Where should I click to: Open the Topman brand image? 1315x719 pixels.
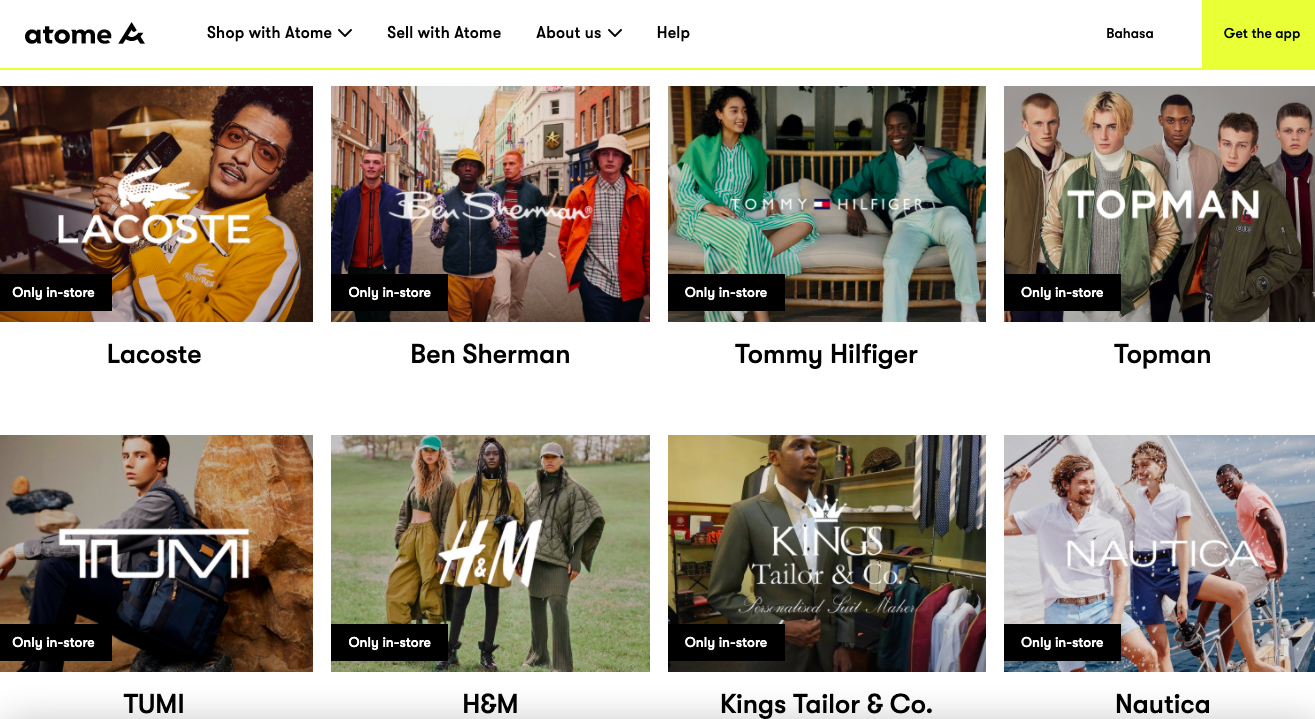point(1159,204)
